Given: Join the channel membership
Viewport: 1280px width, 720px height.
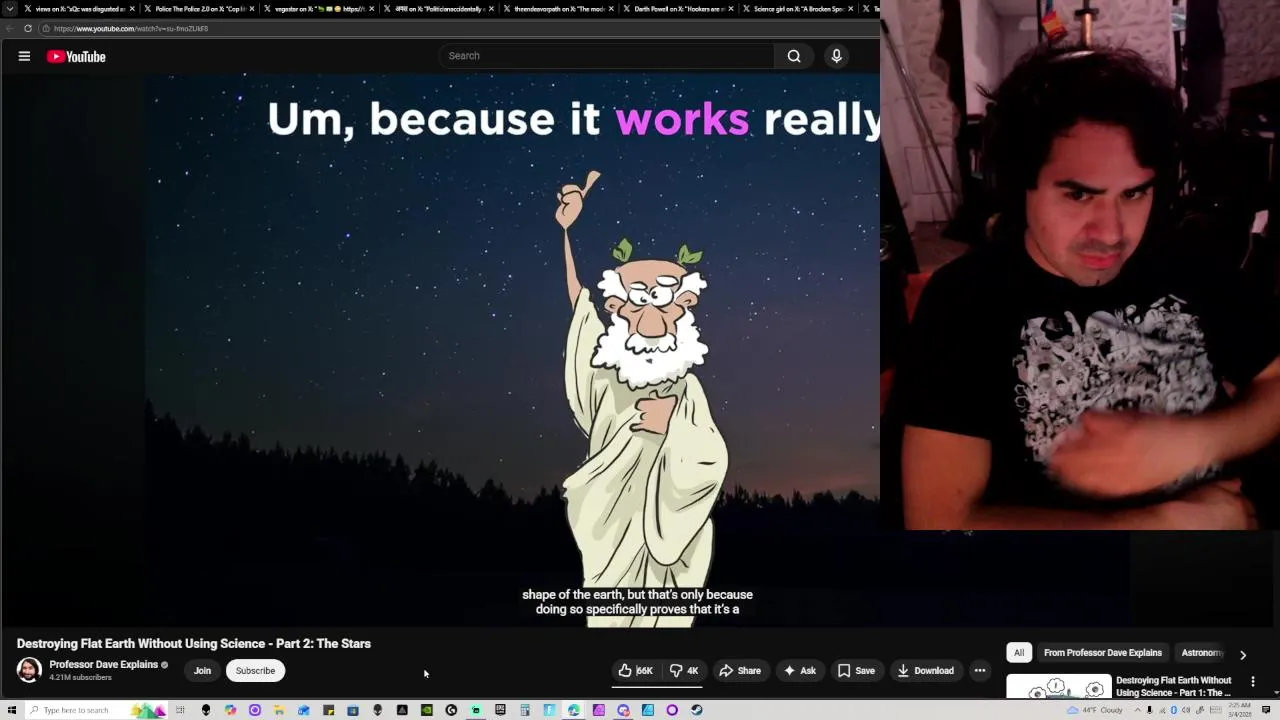Looking at the screenshot, I should coord(202,671).
